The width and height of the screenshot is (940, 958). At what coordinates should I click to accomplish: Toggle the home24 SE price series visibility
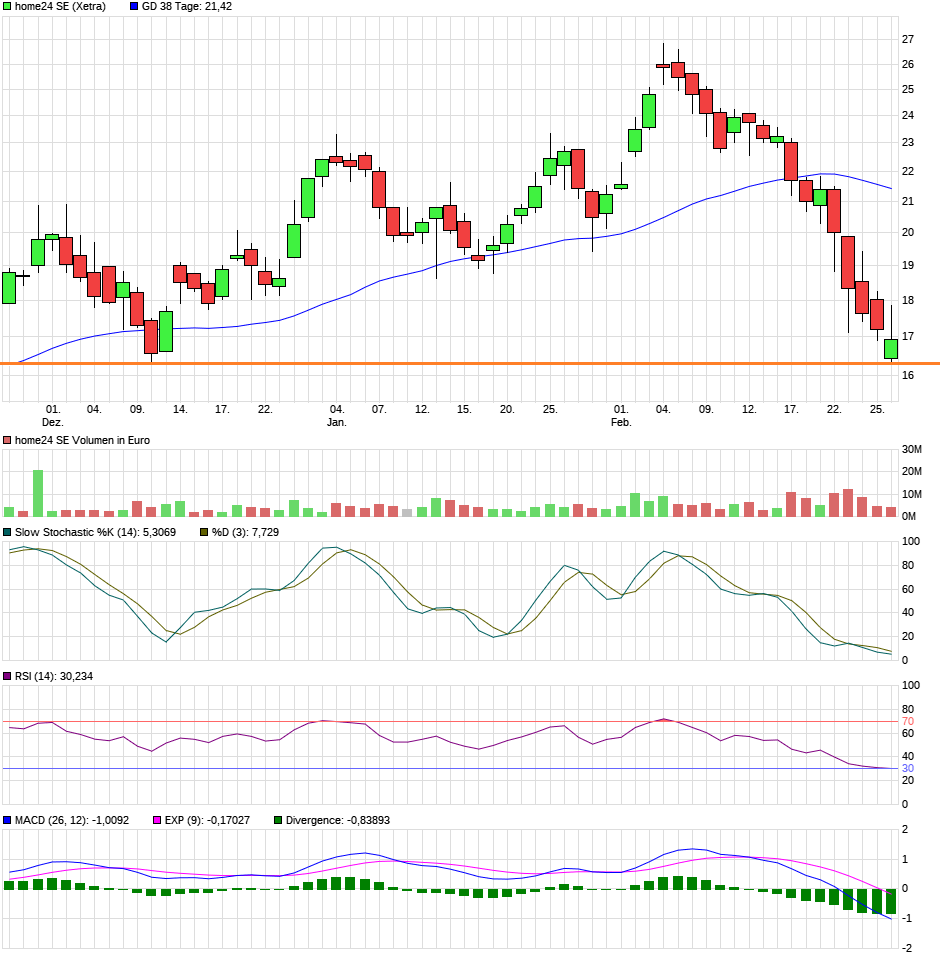tap(8, 8)
